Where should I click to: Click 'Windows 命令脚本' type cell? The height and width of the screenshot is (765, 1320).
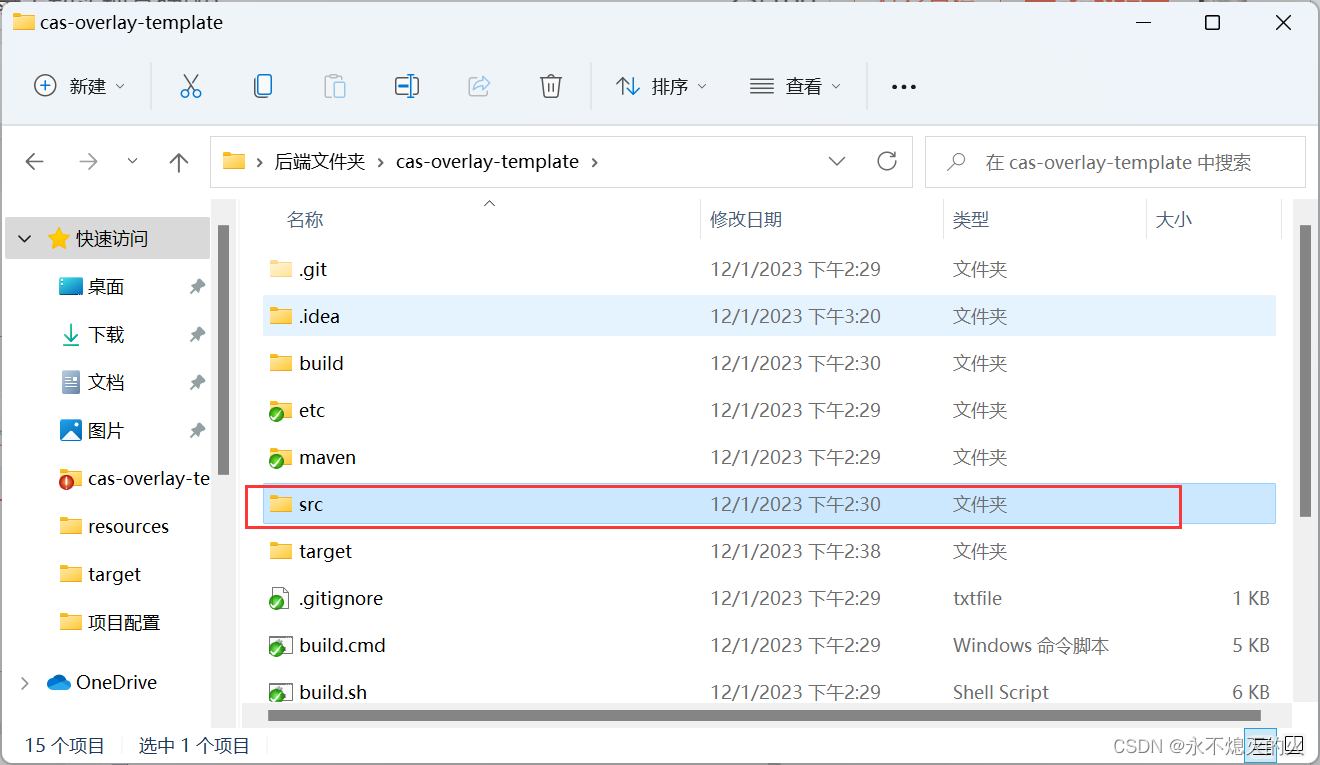click(x=1031, y=646)
